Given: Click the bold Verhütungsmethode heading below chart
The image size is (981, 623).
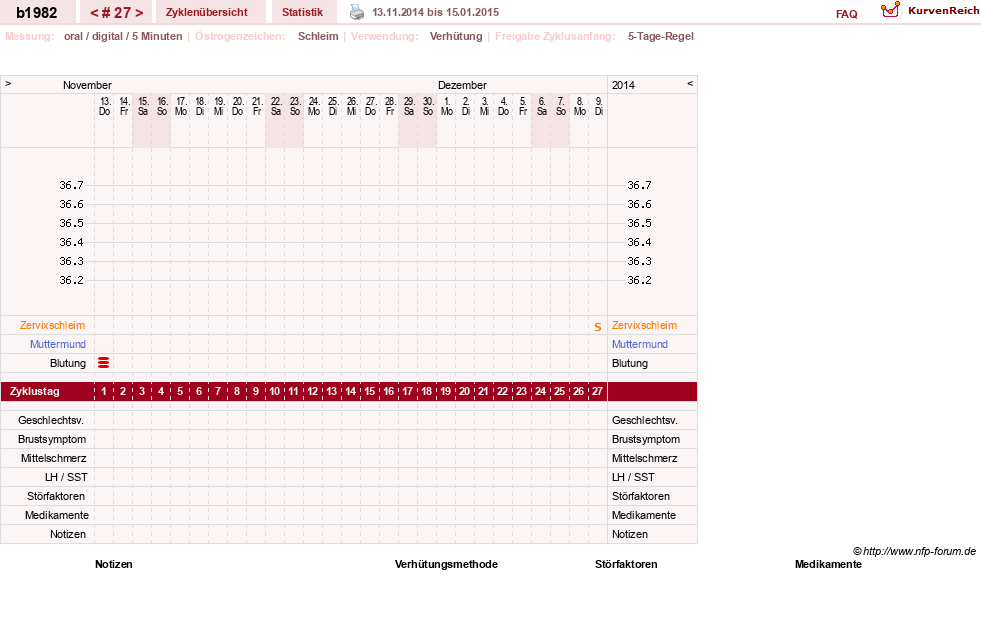Looking at the screenshot, I should pos(446,564).
